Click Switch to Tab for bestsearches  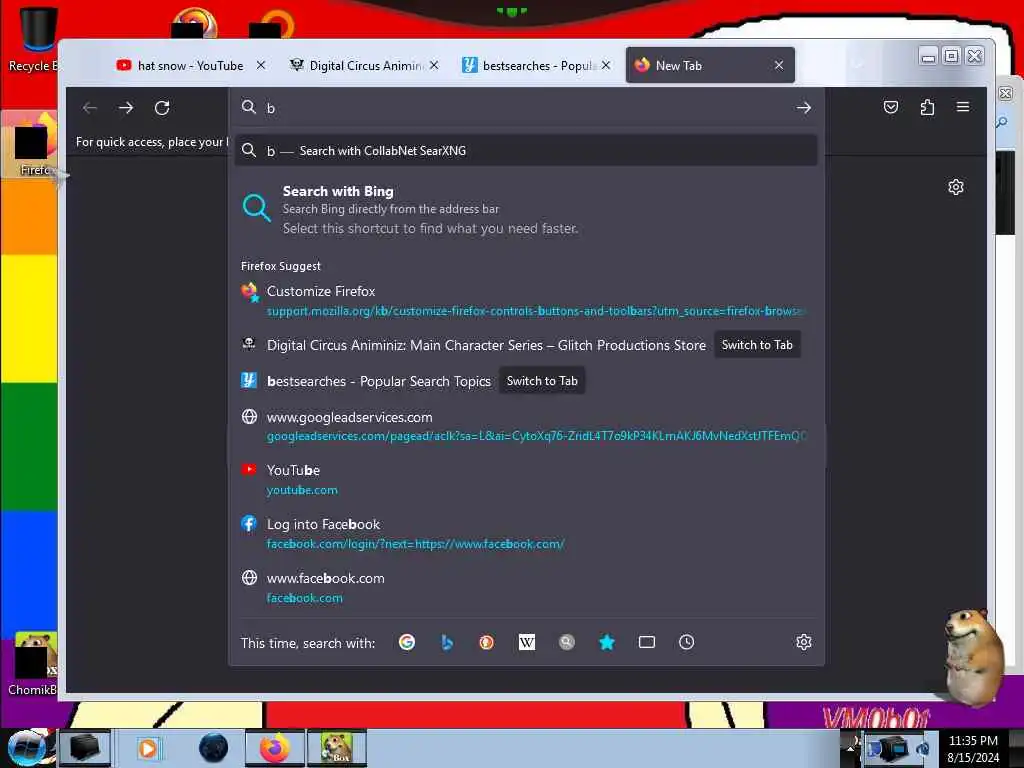pyautogui.click(x=542, y=381)
